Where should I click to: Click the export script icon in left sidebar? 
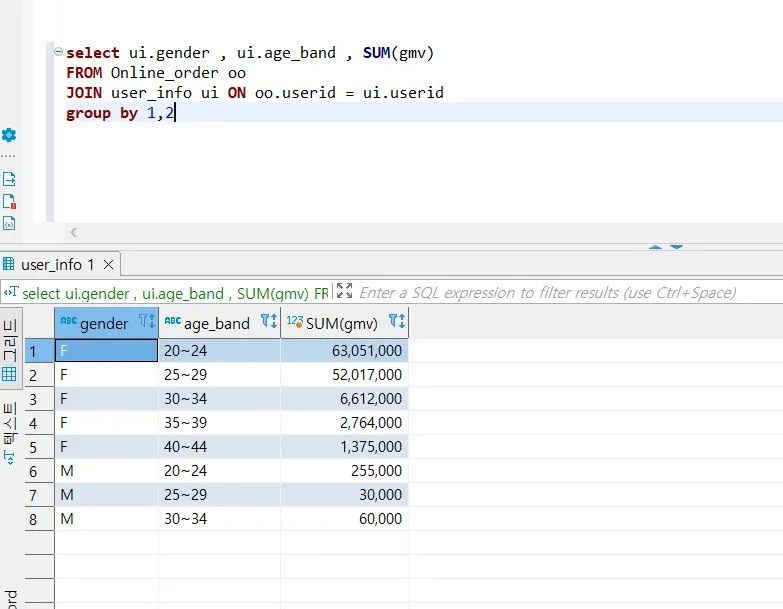9,179
